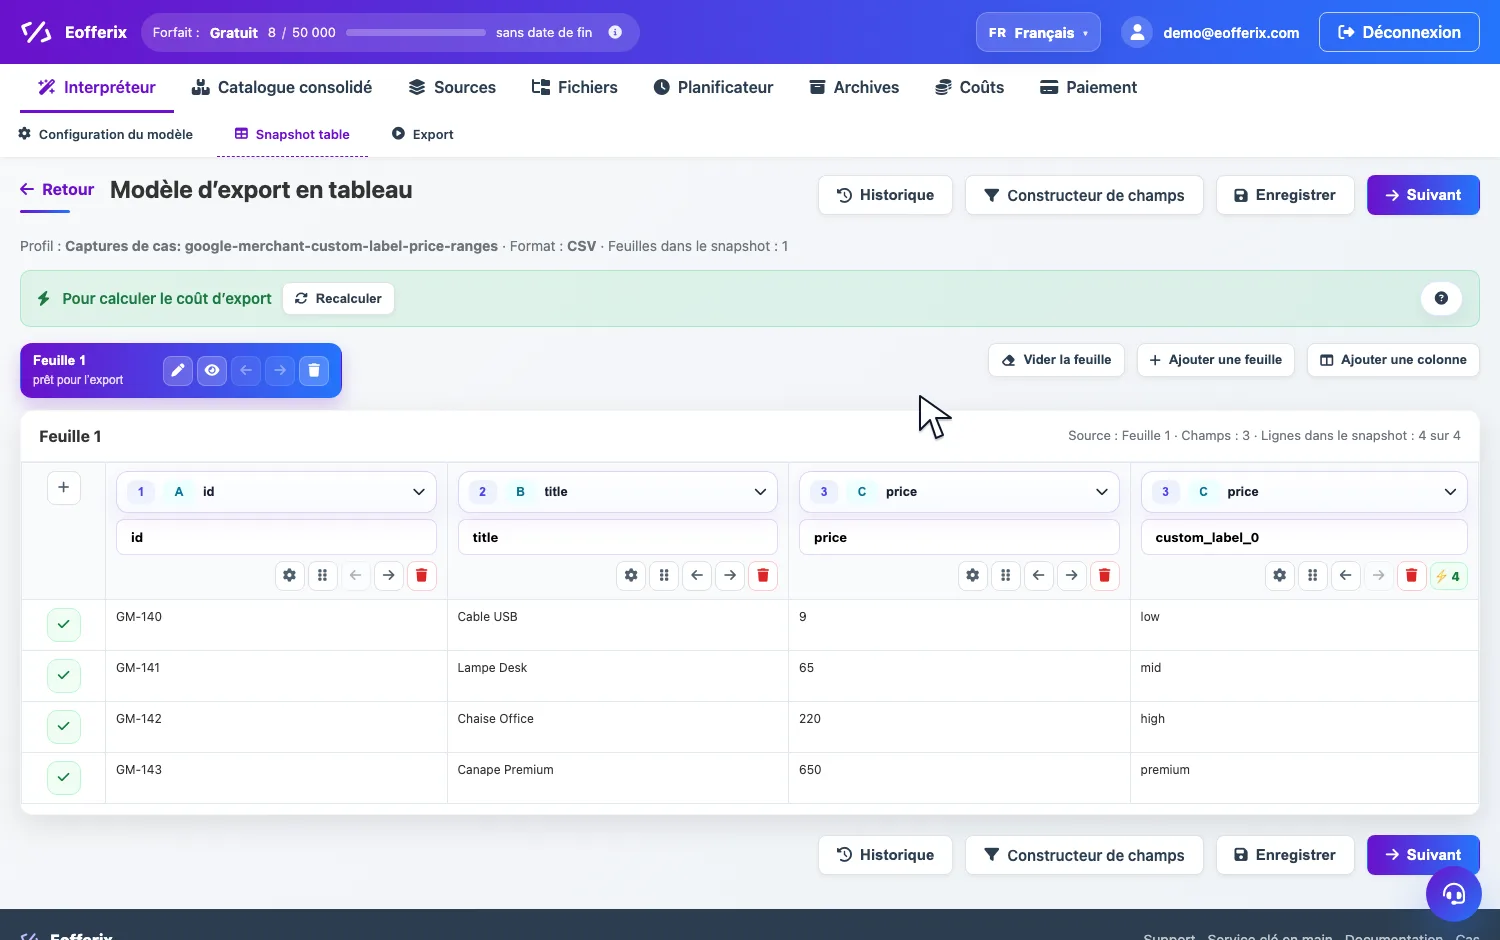The image size is (1500, 940).
Task: Edit the custom_label_0 name field
Action: 1304,537
